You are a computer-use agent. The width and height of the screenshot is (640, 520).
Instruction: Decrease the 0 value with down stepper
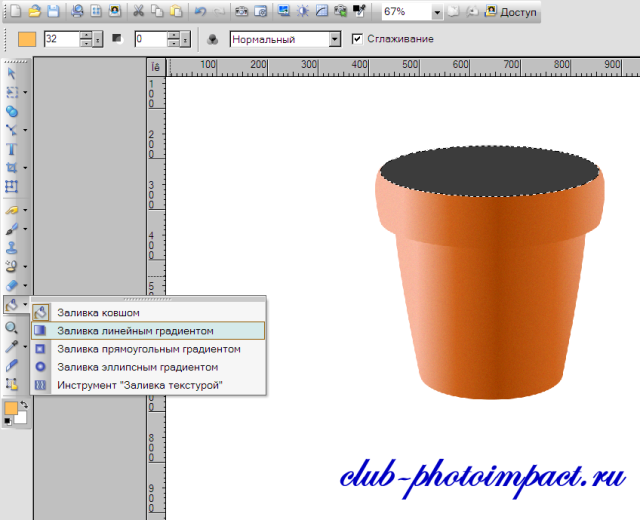pyautogui.click(x=173, y=43)
